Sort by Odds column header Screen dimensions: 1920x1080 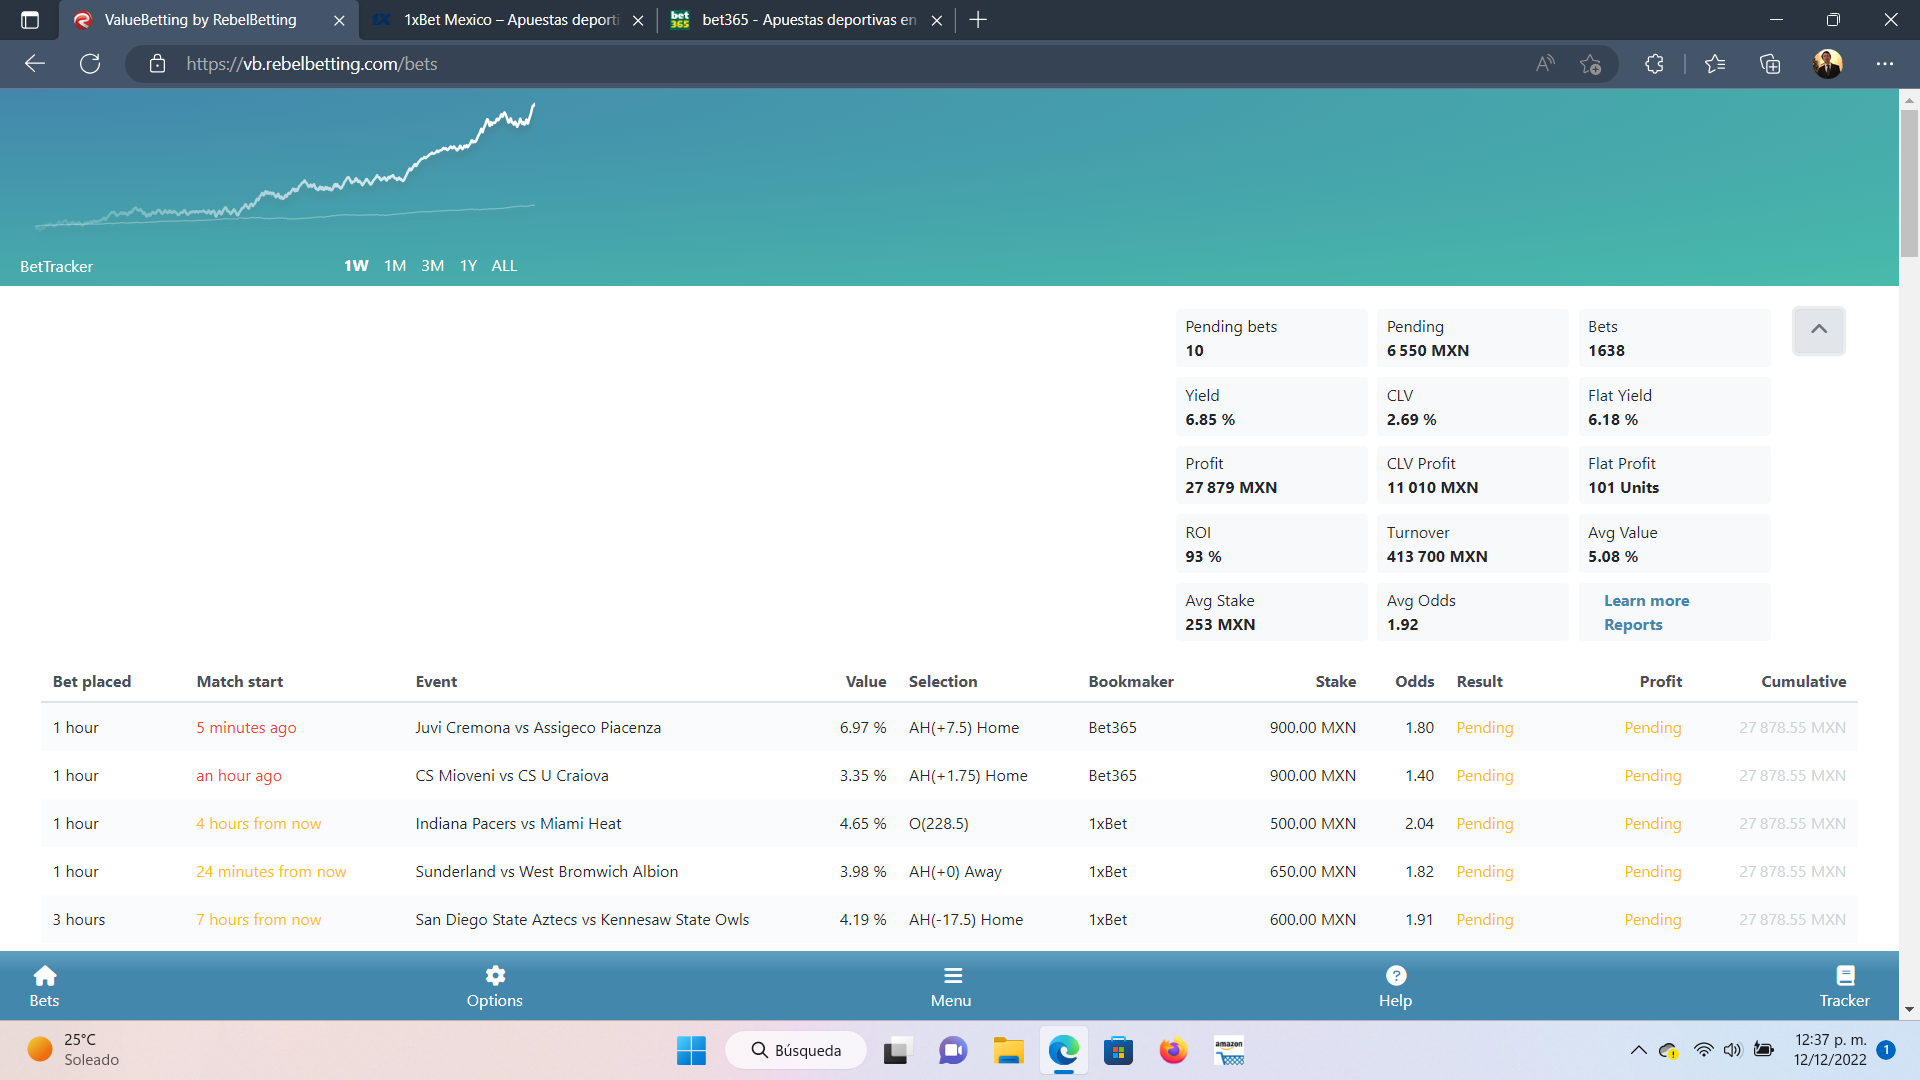pos(1415,682)
